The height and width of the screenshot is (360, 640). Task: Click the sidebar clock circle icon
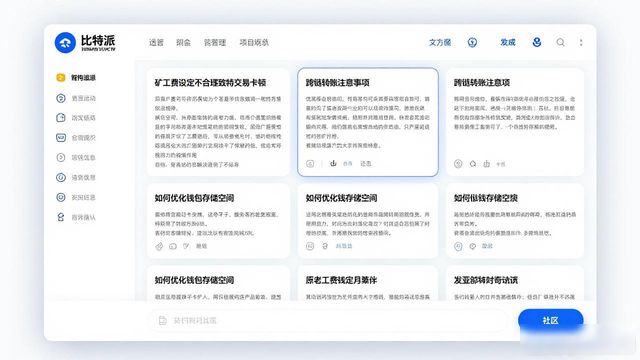(x=61, y=178)
